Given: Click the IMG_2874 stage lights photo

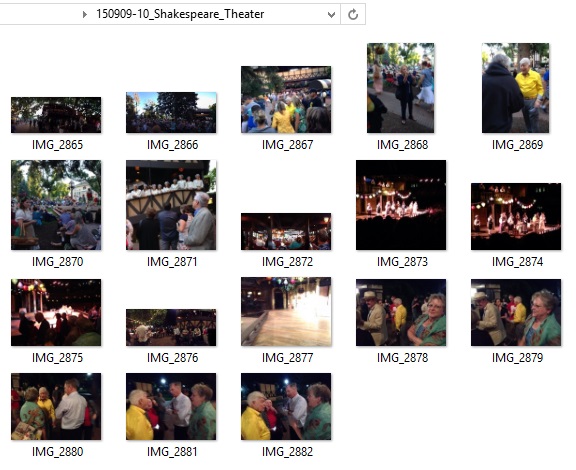Looking at the screenshot, I should pos(516,217).
